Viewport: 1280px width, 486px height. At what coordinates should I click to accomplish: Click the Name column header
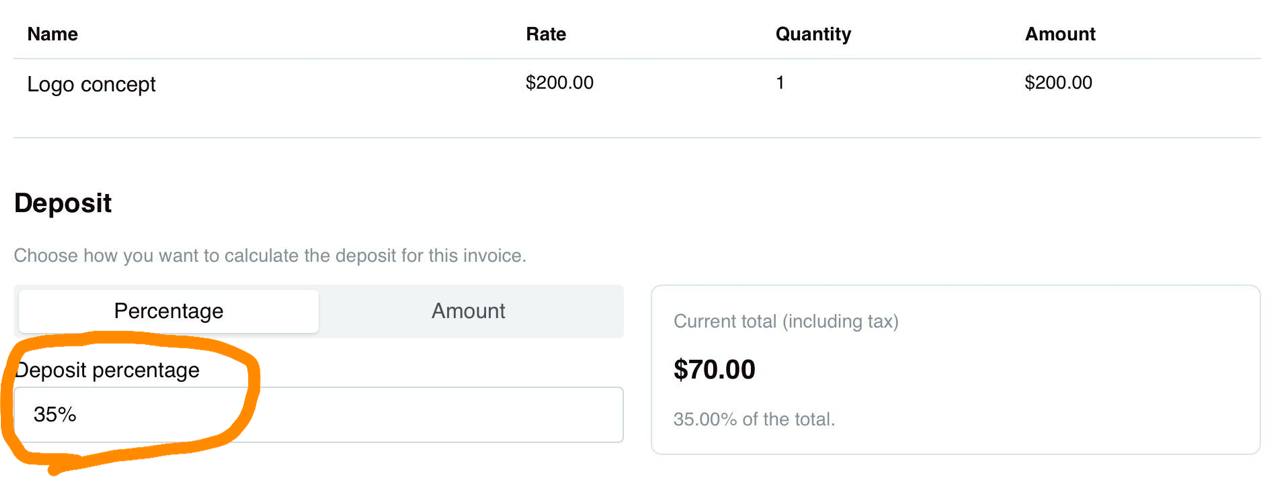click(x=52, y=34)
